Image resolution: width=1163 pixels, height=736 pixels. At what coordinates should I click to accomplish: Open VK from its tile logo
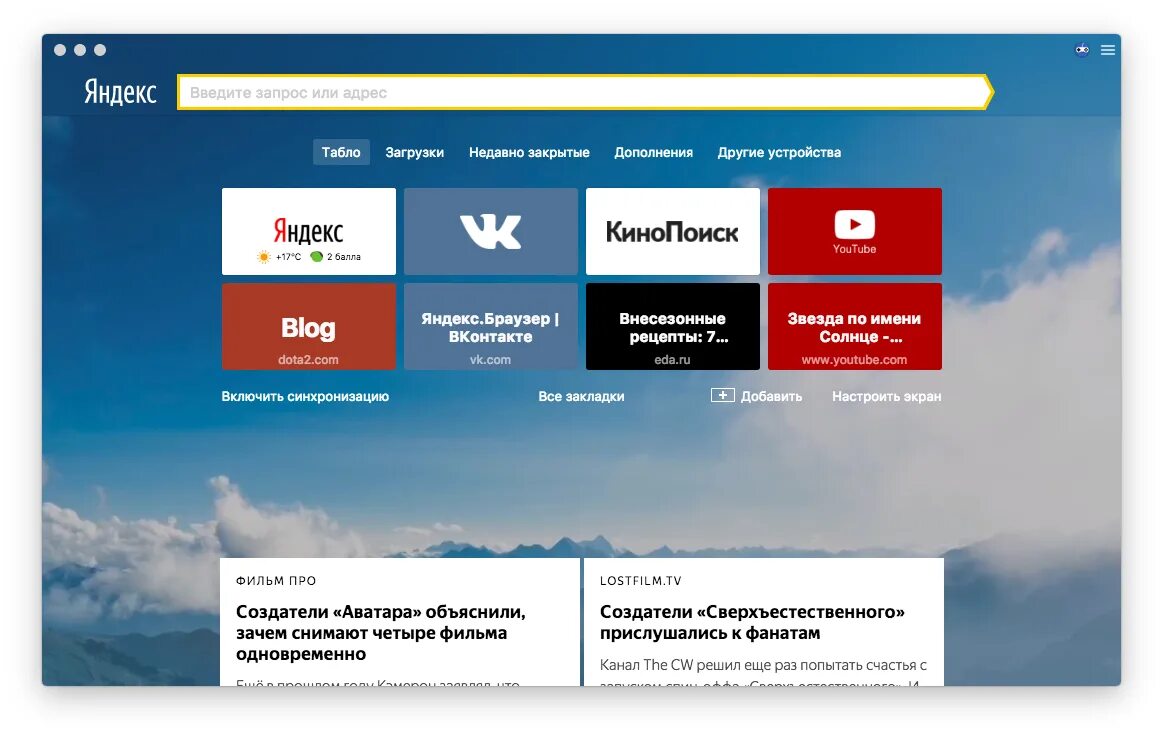[x=490, y=231]
